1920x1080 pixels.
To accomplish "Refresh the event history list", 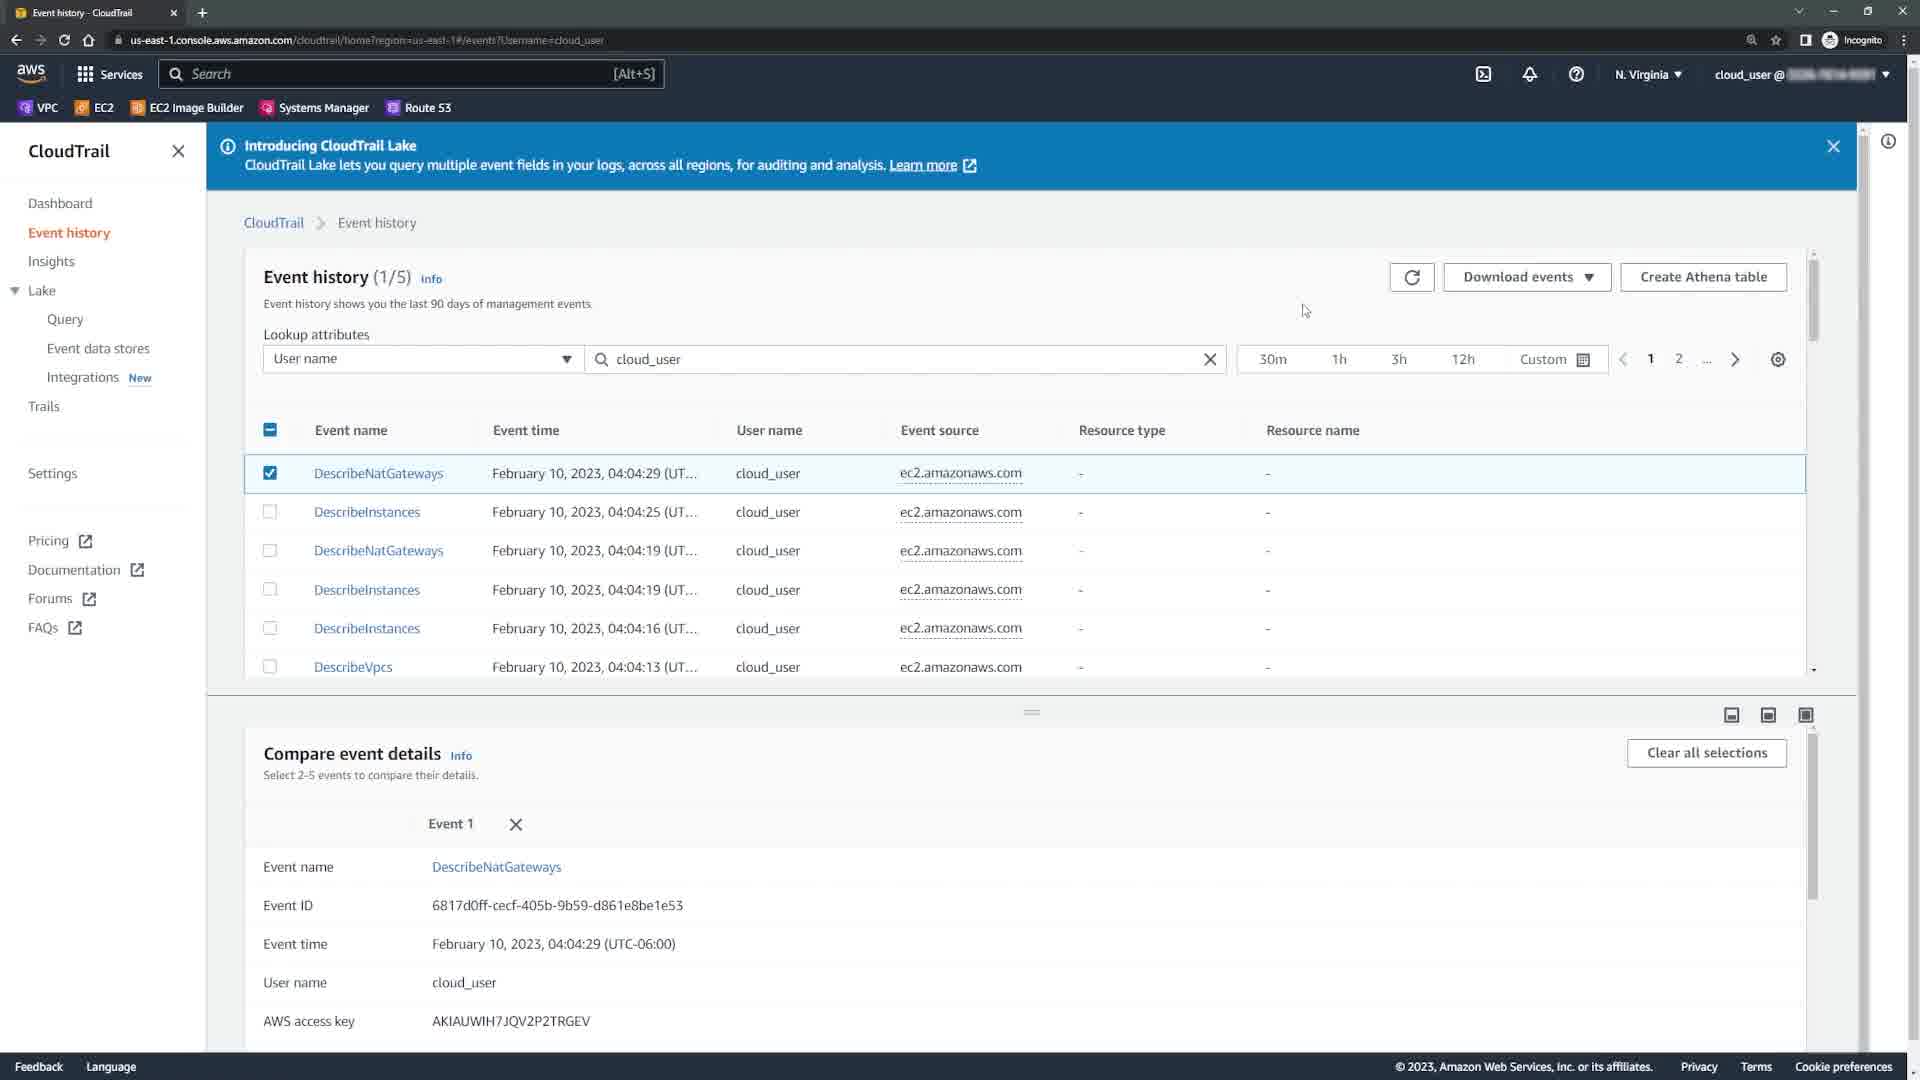I will (1411, 277).
